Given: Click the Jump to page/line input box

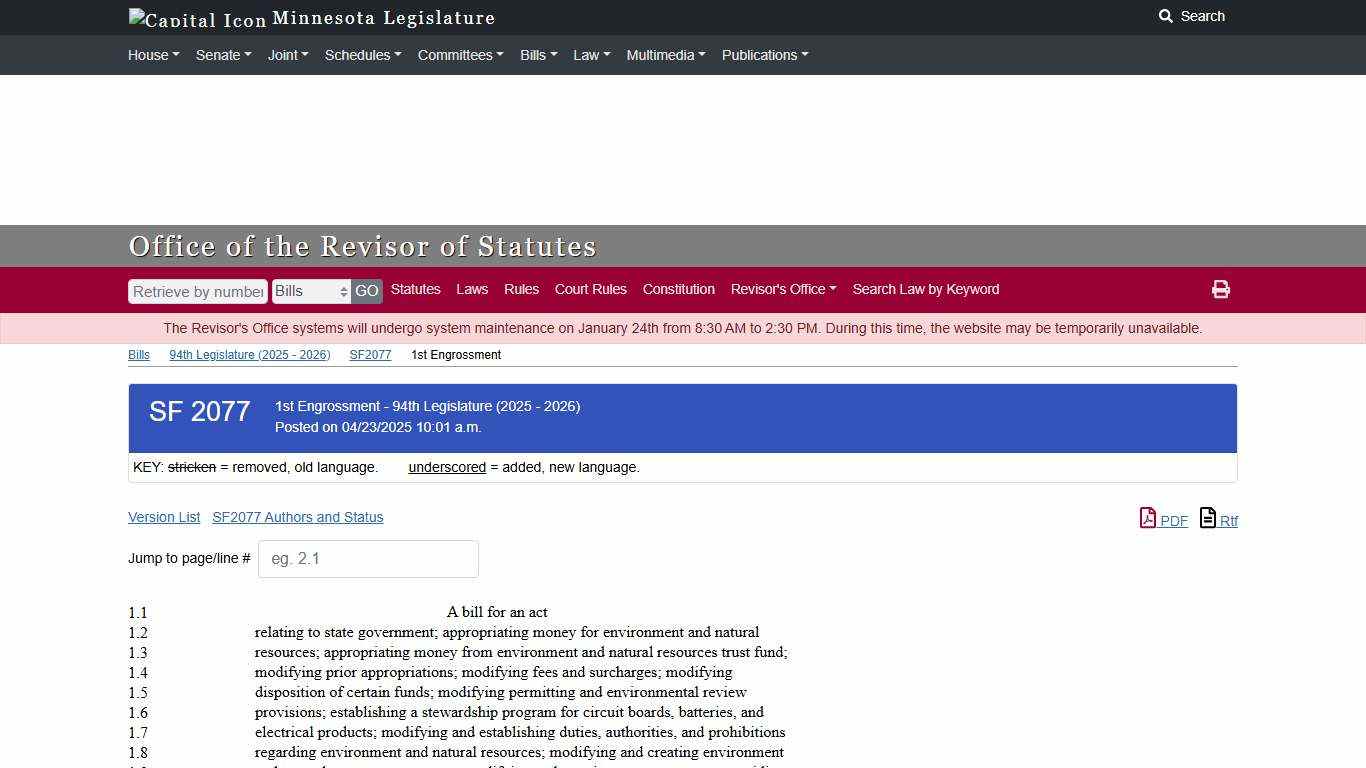Looking at the screenshot, I should point(367,558).
